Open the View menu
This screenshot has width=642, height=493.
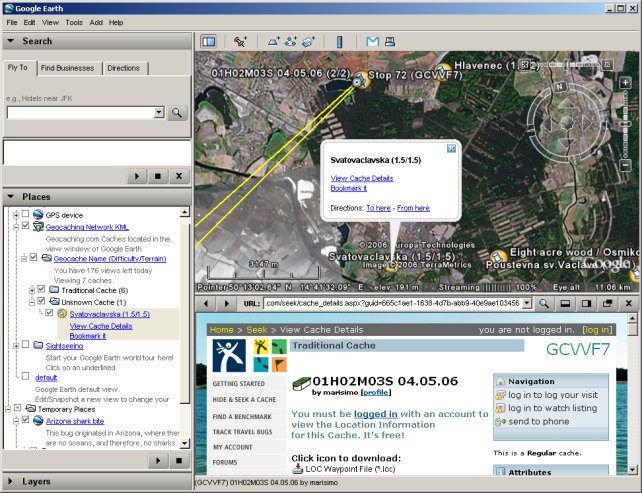[50, 23]
